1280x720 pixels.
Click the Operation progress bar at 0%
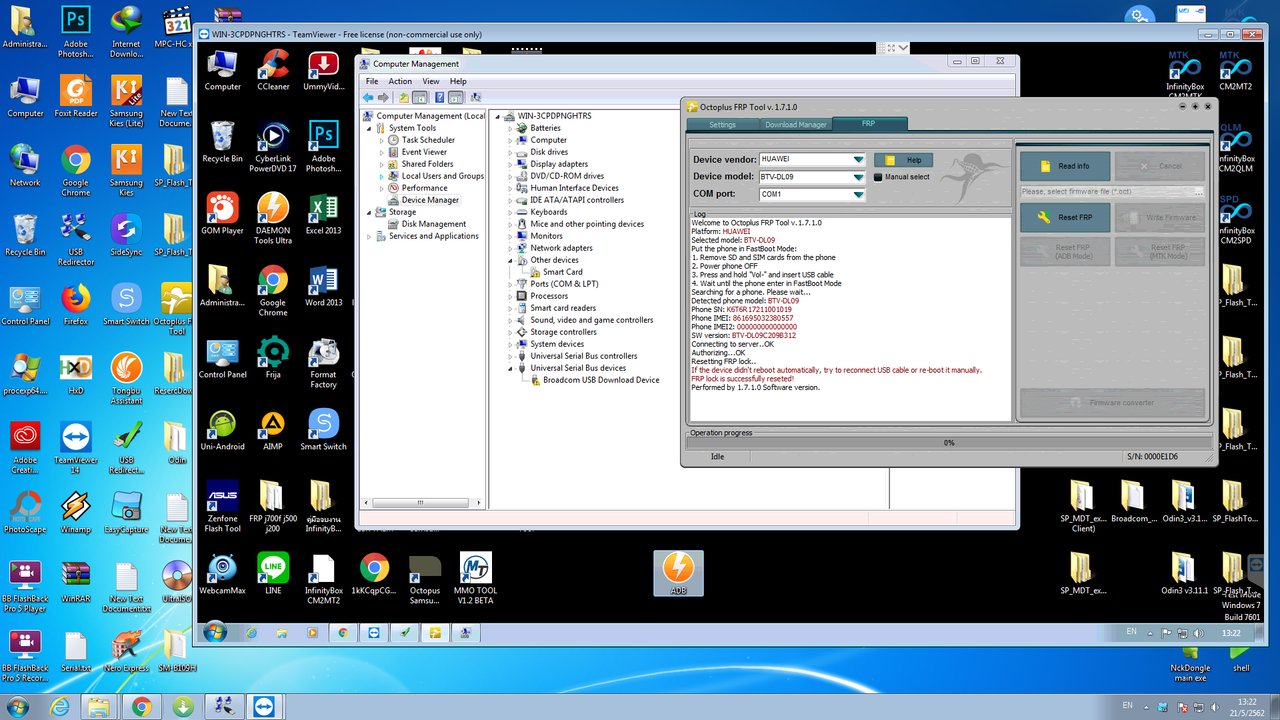coord(948,442)
